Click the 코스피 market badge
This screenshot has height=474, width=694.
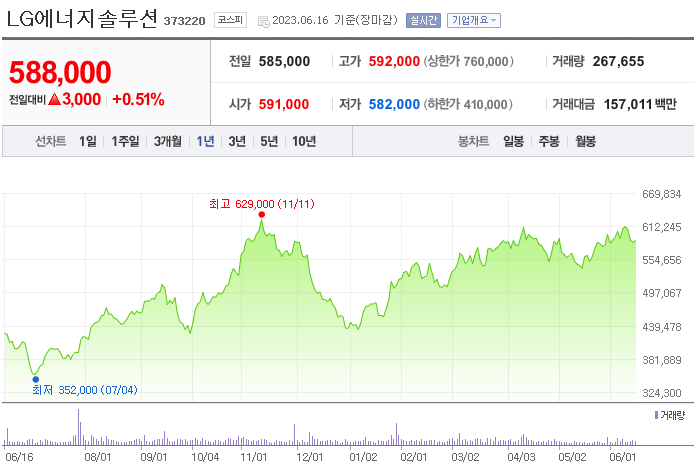230,20
